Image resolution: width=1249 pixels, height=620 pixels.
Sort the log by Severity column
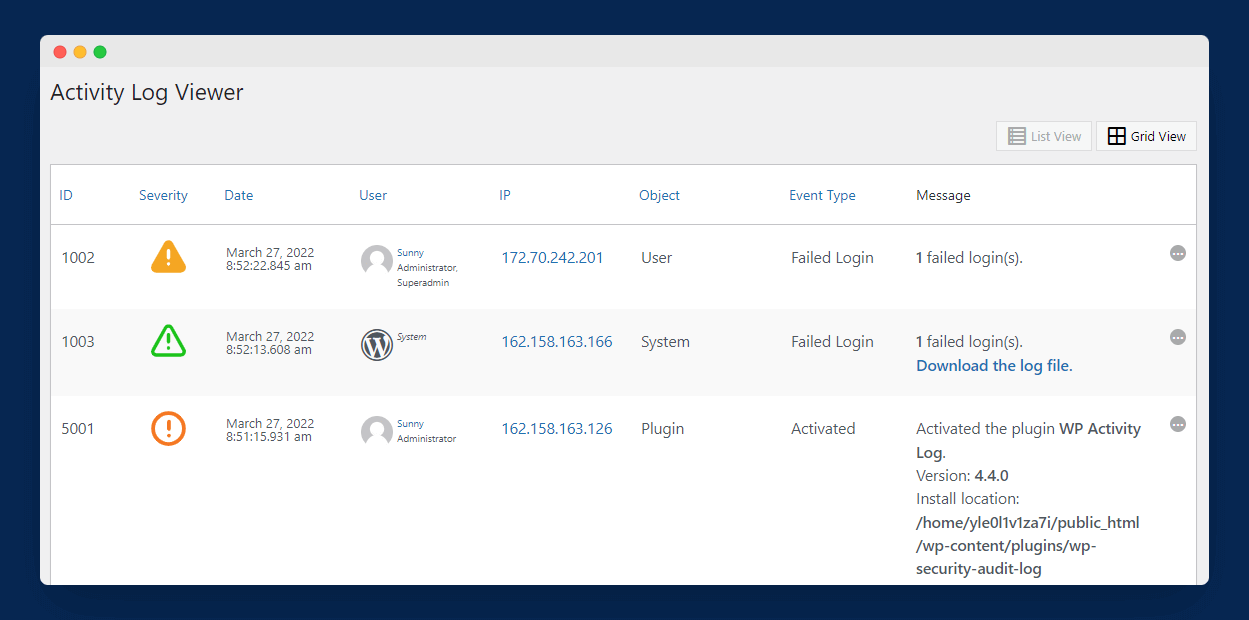(x=163, y=195)
